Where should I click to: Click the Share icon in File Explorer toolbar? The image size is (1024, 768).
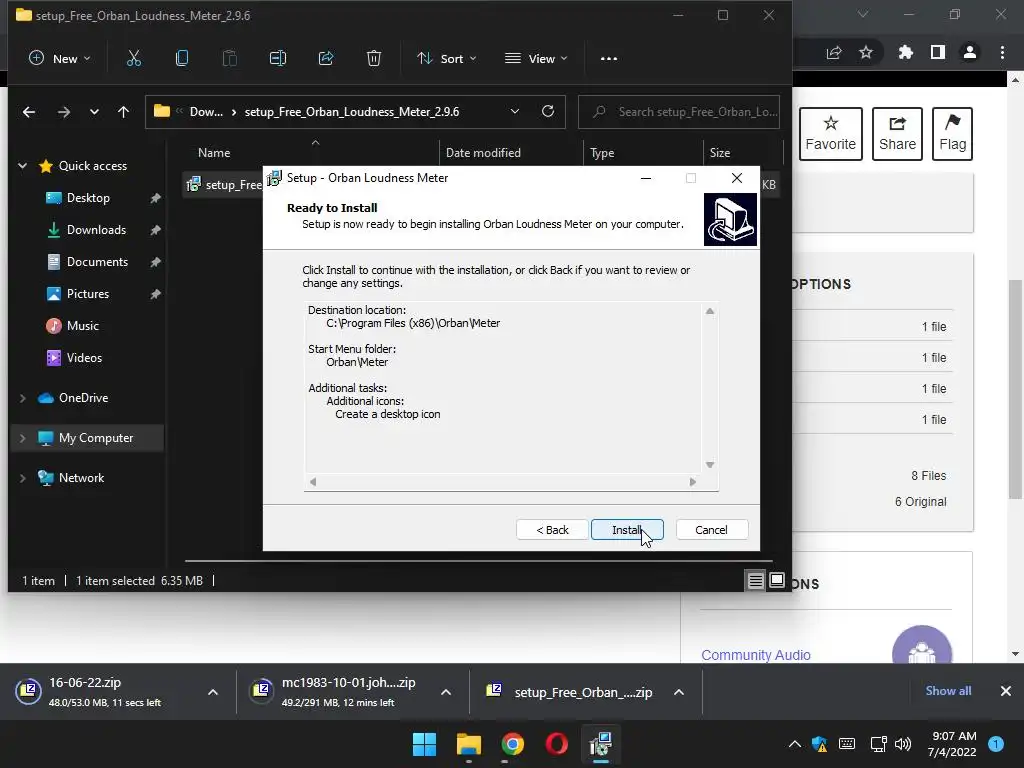326,59
